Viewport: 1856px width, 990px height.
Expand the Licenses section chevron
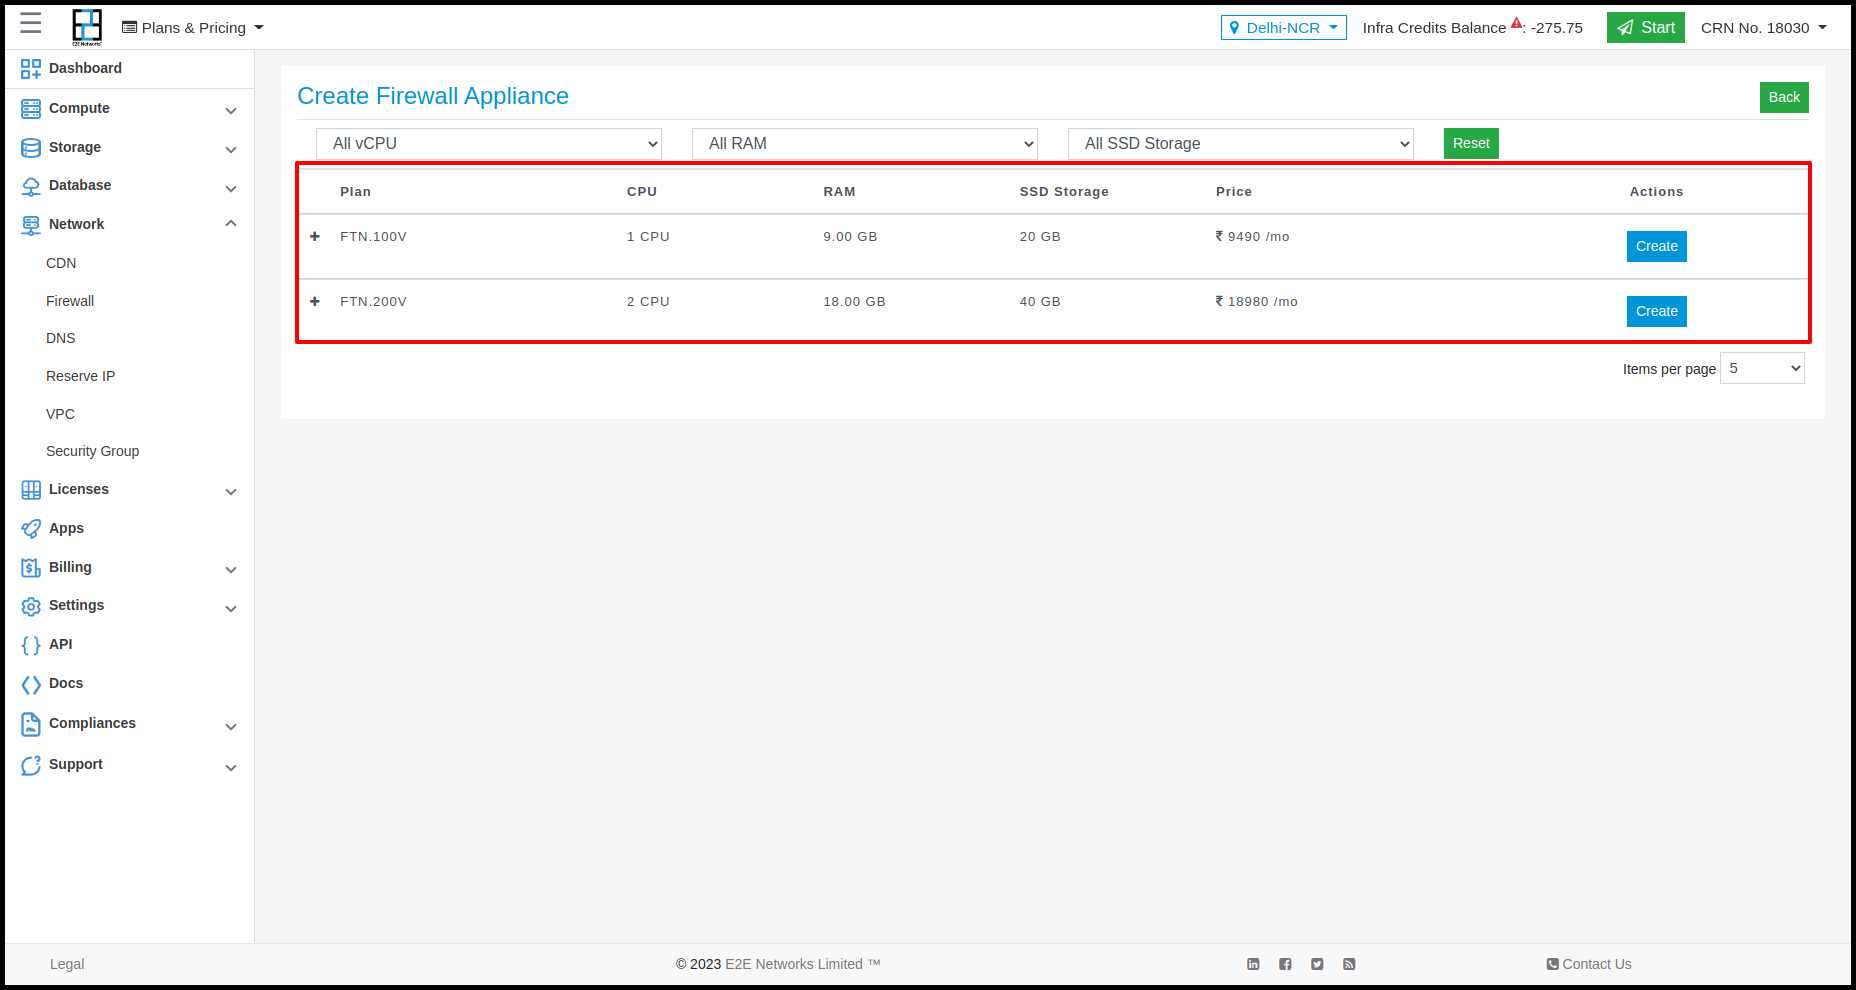tap(231, 492)
